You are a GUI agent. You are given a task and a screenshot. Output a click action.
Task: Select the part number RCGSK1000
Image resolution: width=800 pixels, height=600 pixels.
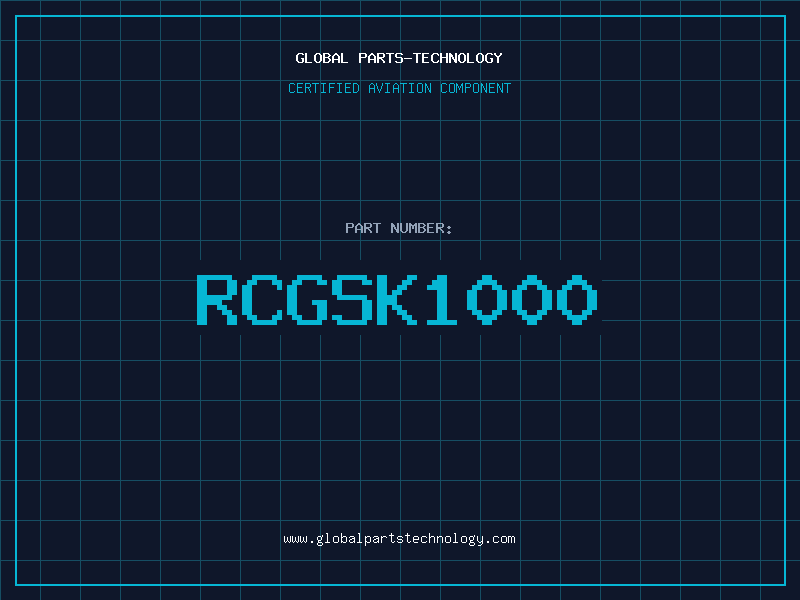click(397, 299)
